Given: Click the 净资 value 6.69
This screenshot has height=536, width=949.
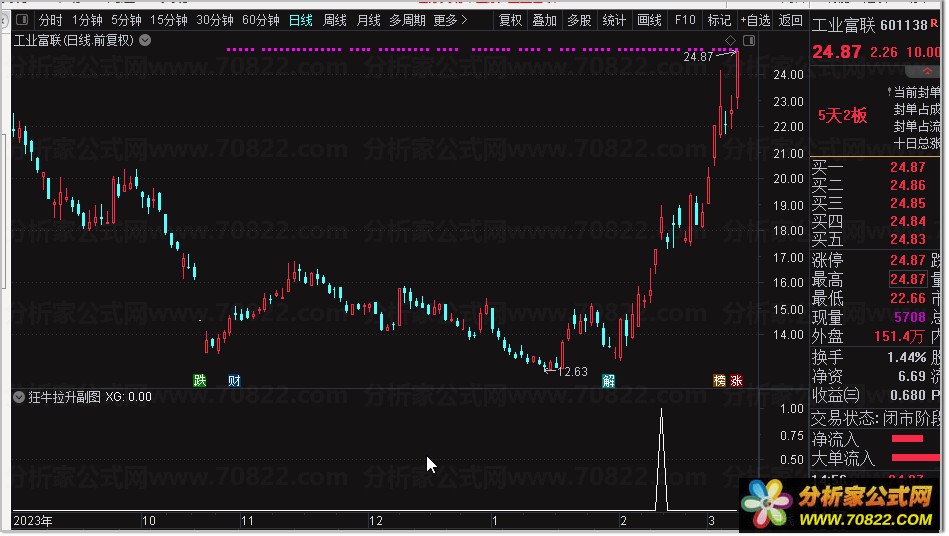Looking at the screenshot, I should pyautogui.click(x=911, y=376).
